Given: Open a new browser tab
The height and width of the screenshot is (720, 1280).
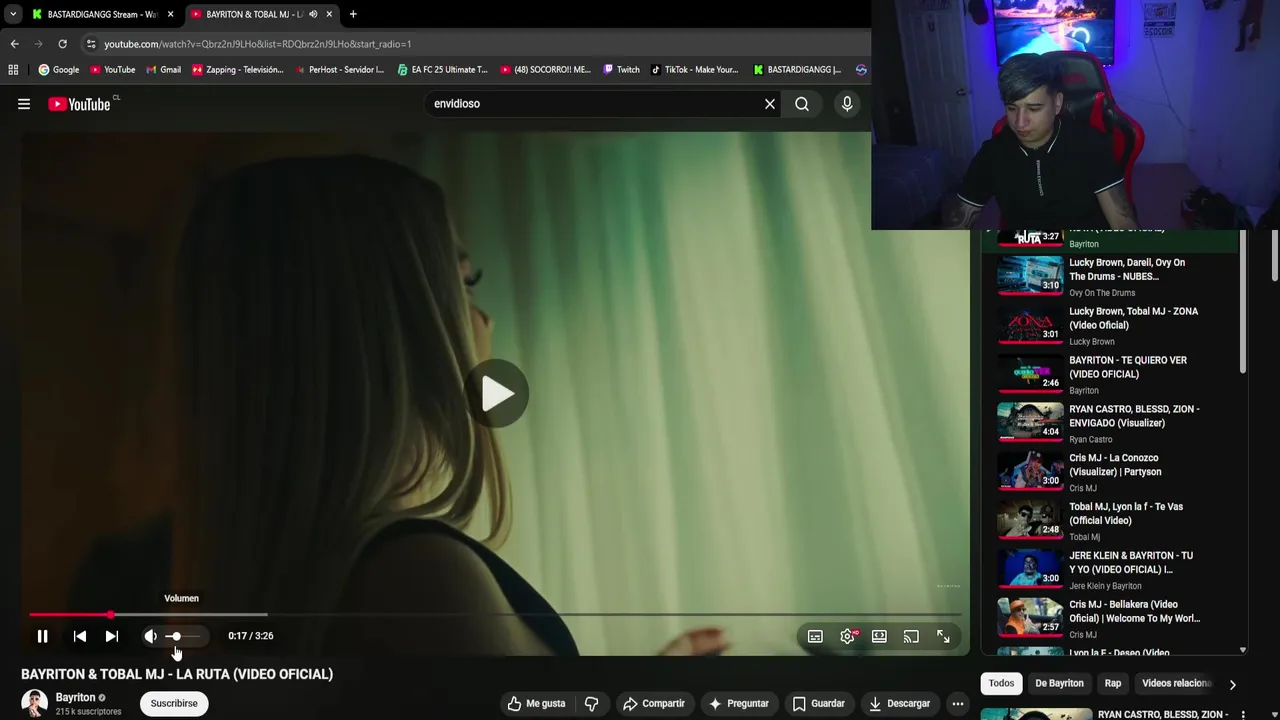Looking at the screenshot, I should 353,14.
